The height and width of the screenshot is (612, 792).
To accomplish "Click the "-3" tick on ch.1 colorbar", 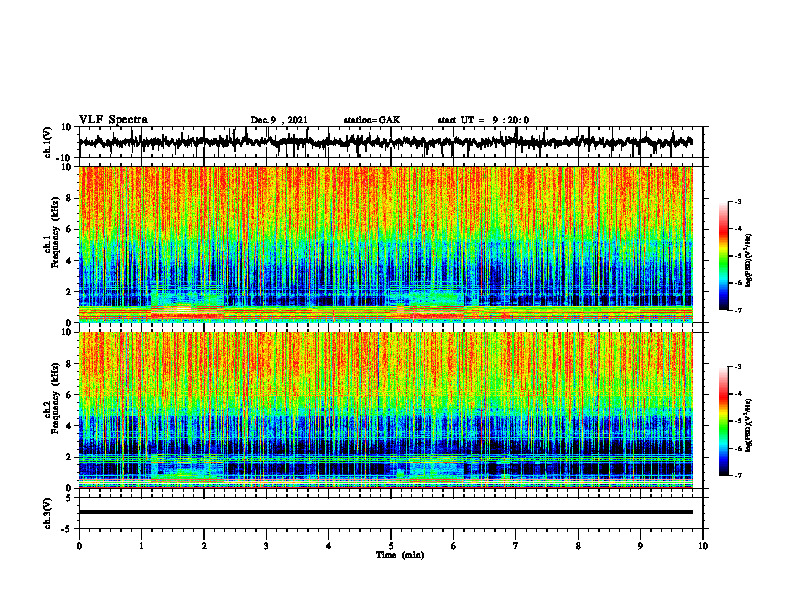I will [737, 202].
